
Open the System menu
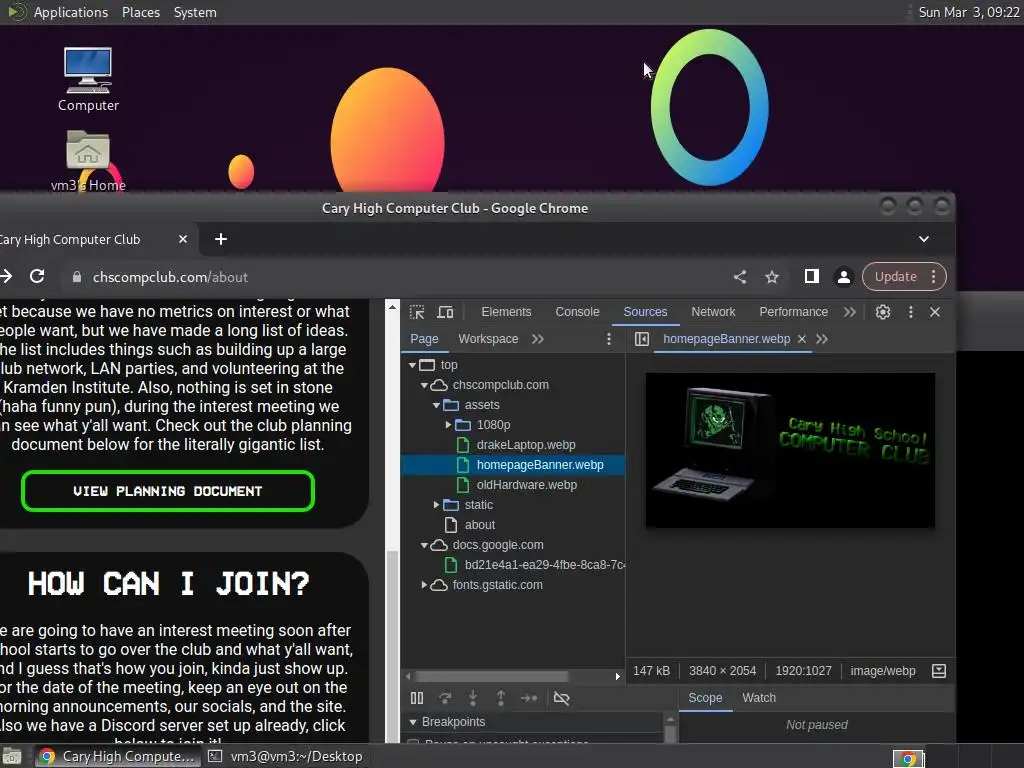pos(195,12)
